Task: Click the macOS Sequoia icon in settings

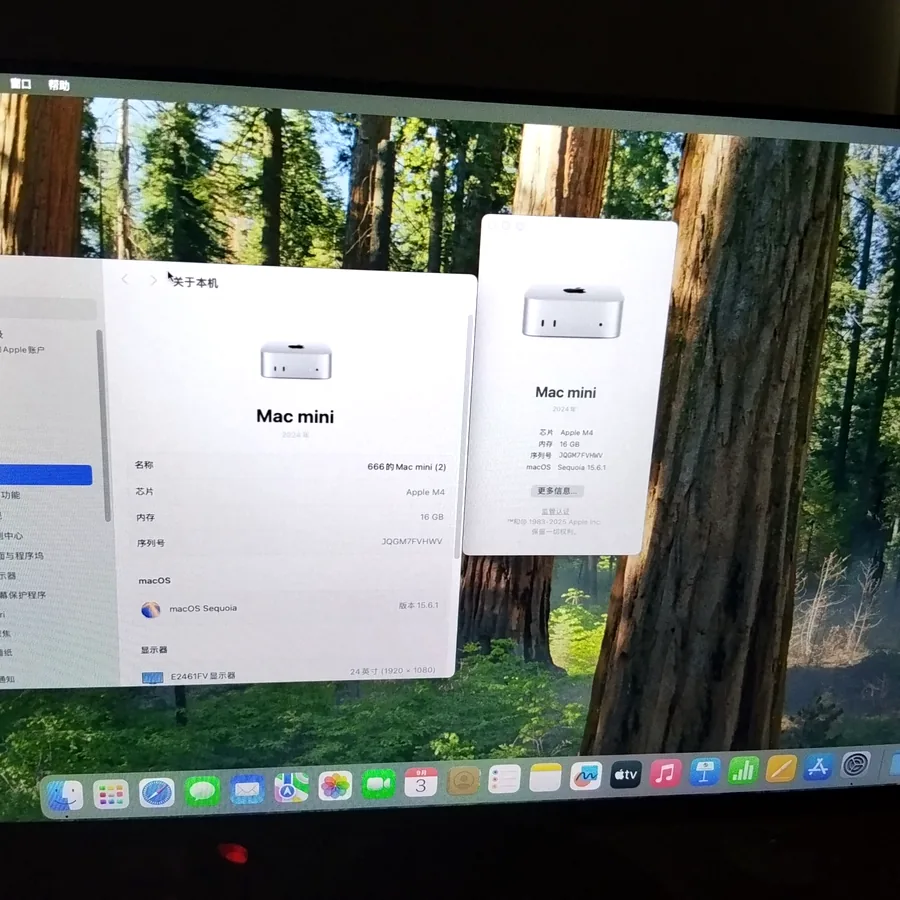Action: coord(150,610)
